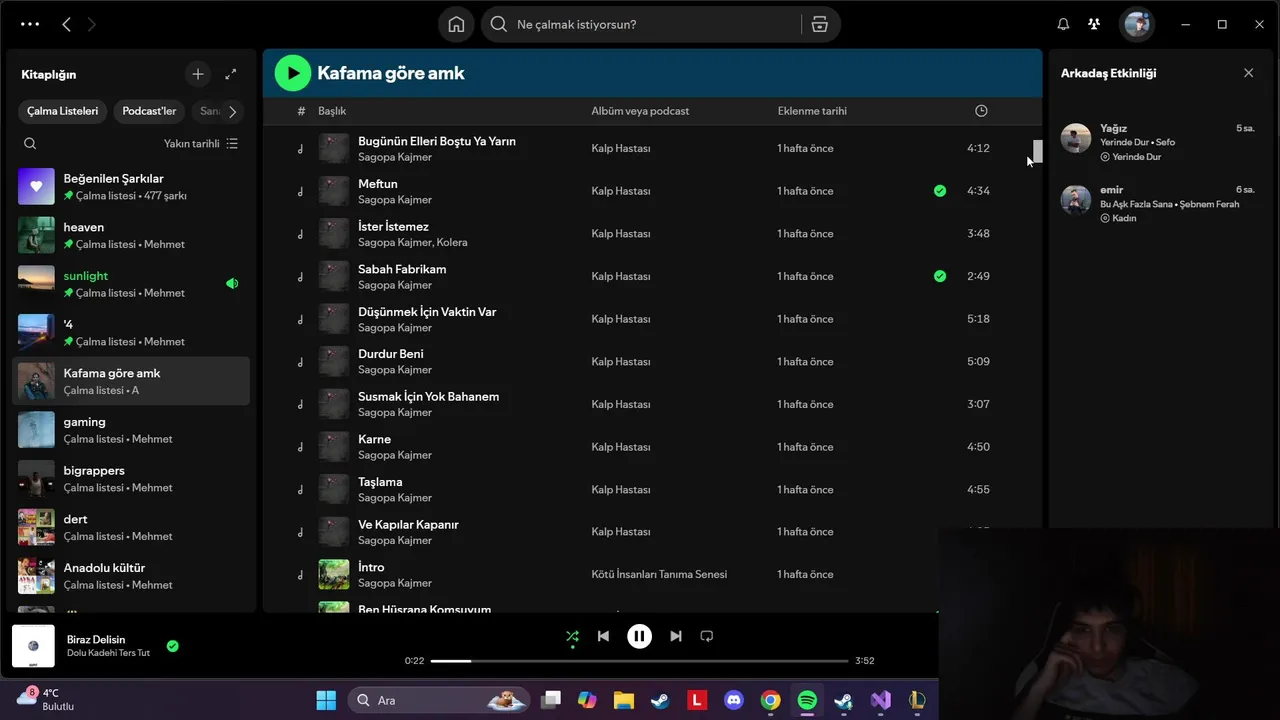This screenshot has width=1280, height=720.
Task: Open the 'heaven' playlist
Action: pos(131,235)
